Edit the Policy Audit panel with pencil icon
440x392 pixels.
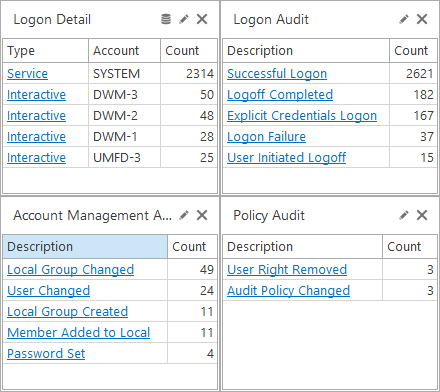coord(404,215)
